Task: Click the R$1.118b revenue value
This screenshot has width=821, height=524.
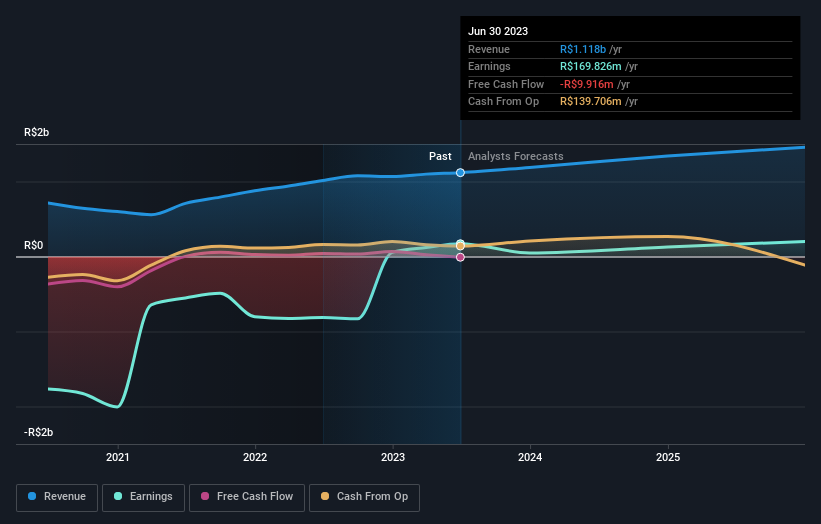Action: point(583,49)
